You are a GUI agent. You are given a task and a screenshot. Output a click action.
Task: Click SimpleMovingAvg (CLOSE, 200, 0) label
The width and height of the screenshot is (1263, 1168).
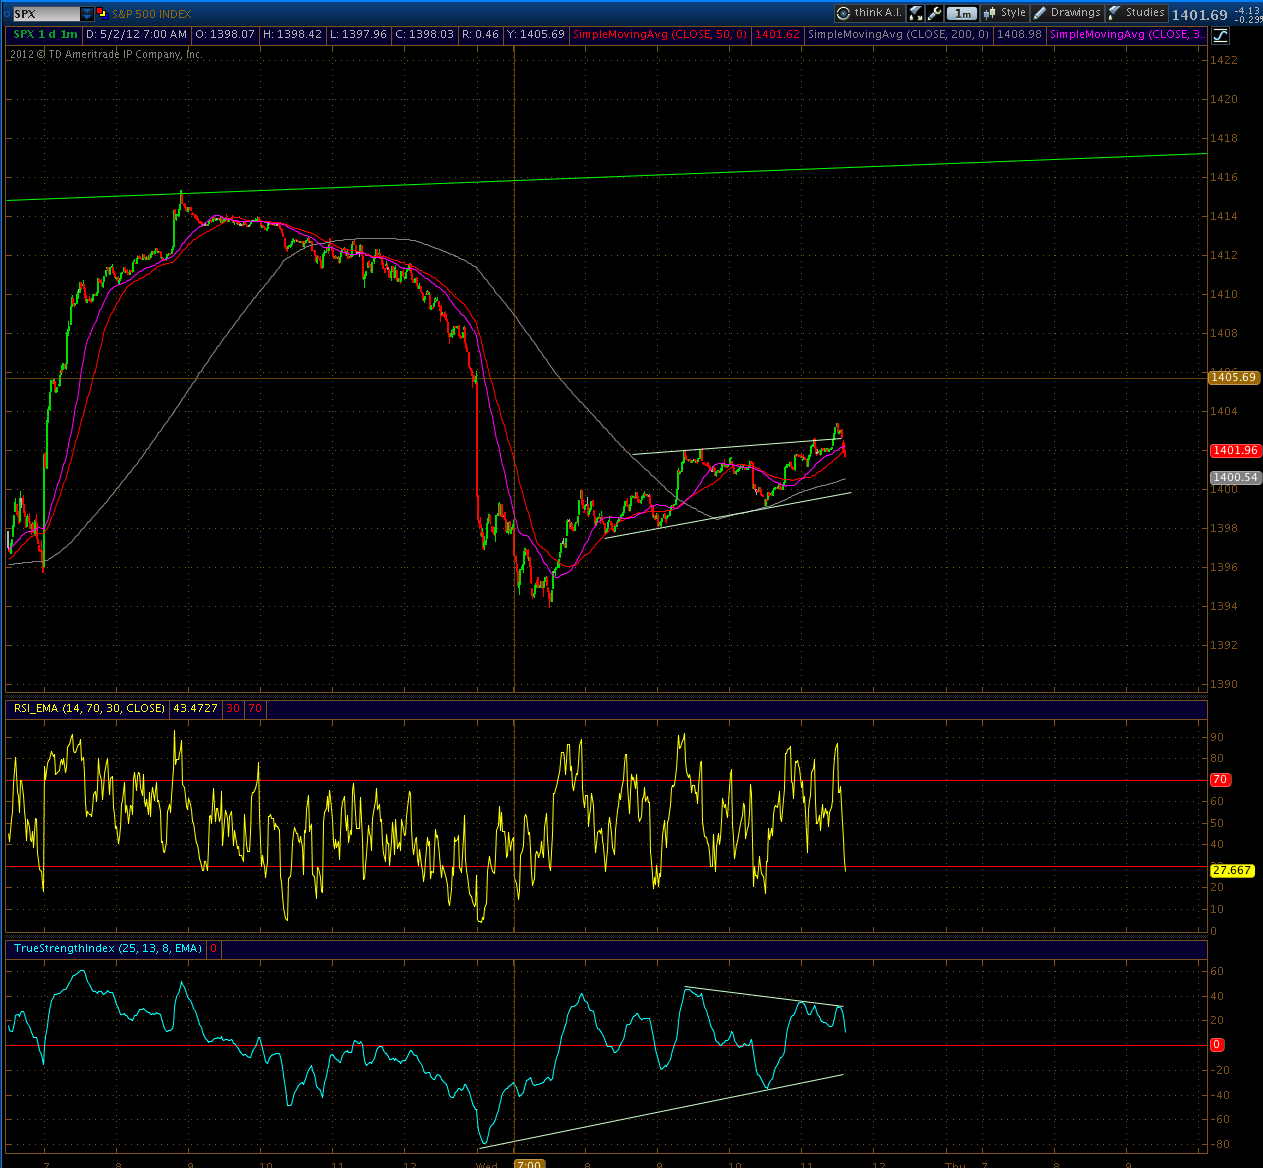898,34
